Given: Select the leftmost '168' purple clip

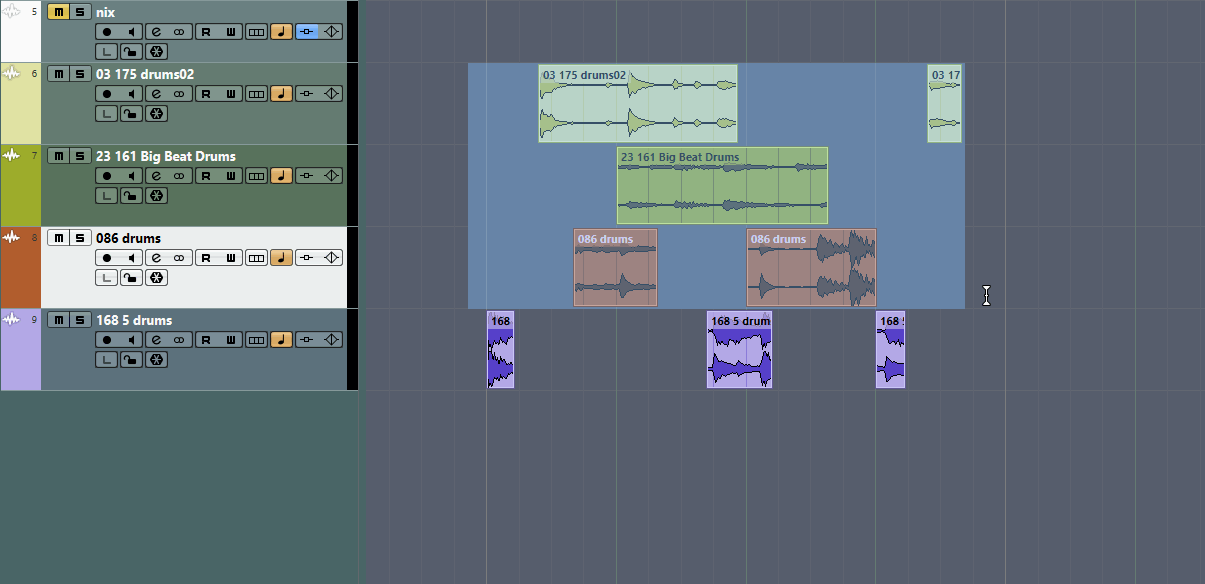Looking at the screenshot, I should tap(500, 349).
